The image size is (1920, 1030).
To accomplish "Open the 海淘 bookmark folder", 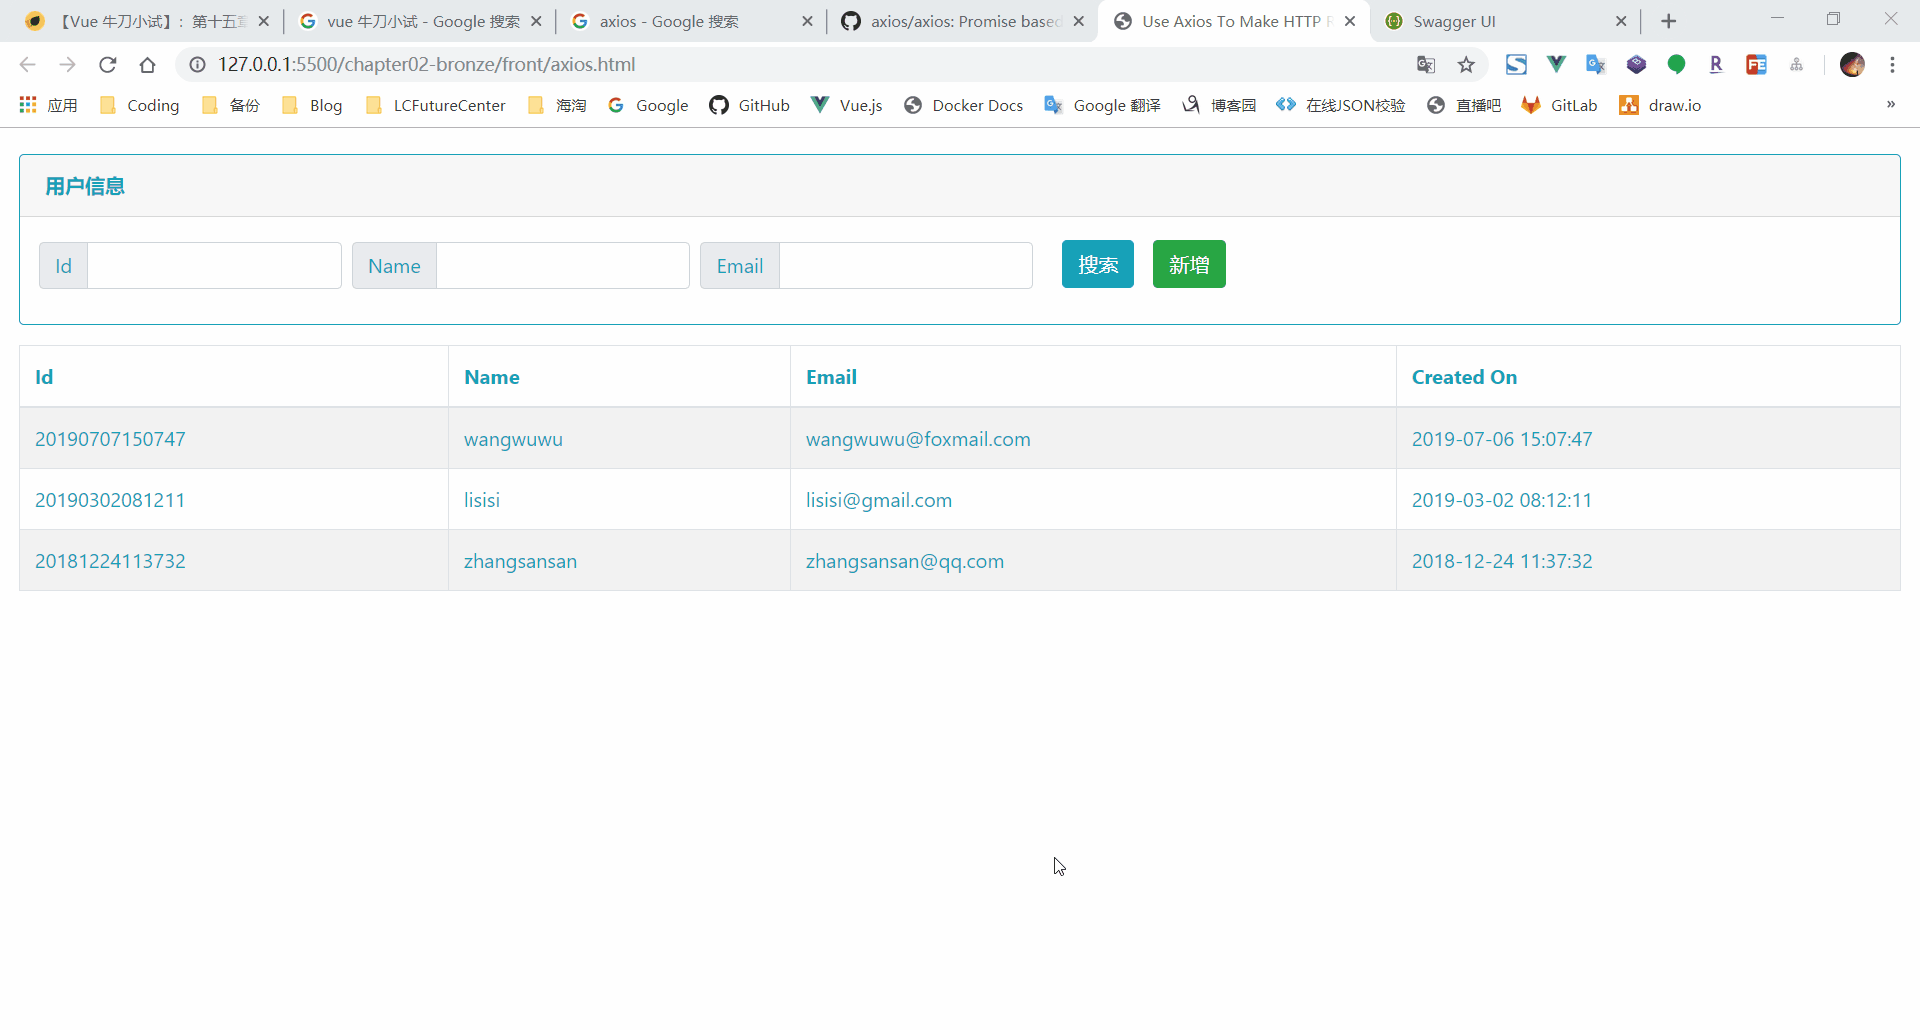I will (557, 105).
